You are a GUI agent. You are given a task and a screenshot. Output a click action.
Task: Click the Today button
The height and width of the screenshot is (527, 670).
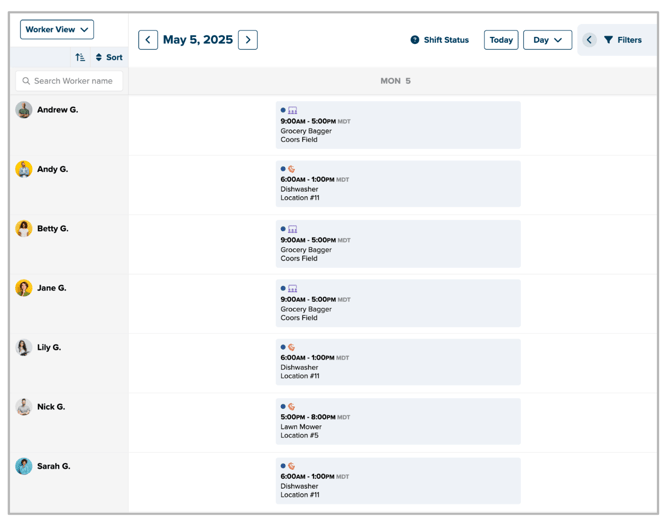501,40
